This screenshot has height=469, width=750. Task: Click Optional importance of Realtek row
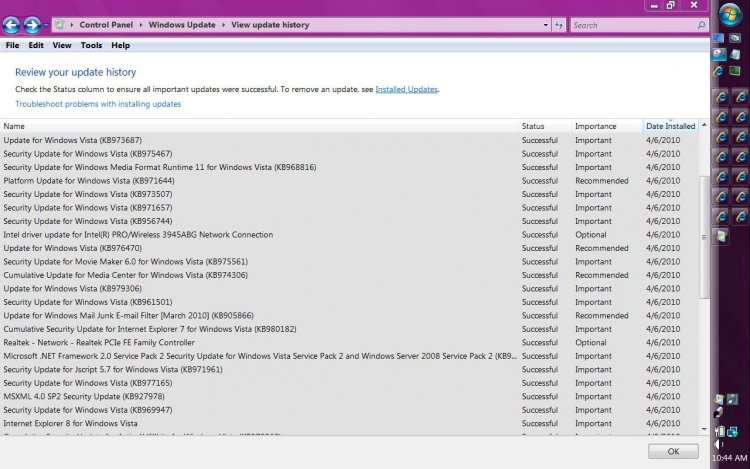(591, 342)
